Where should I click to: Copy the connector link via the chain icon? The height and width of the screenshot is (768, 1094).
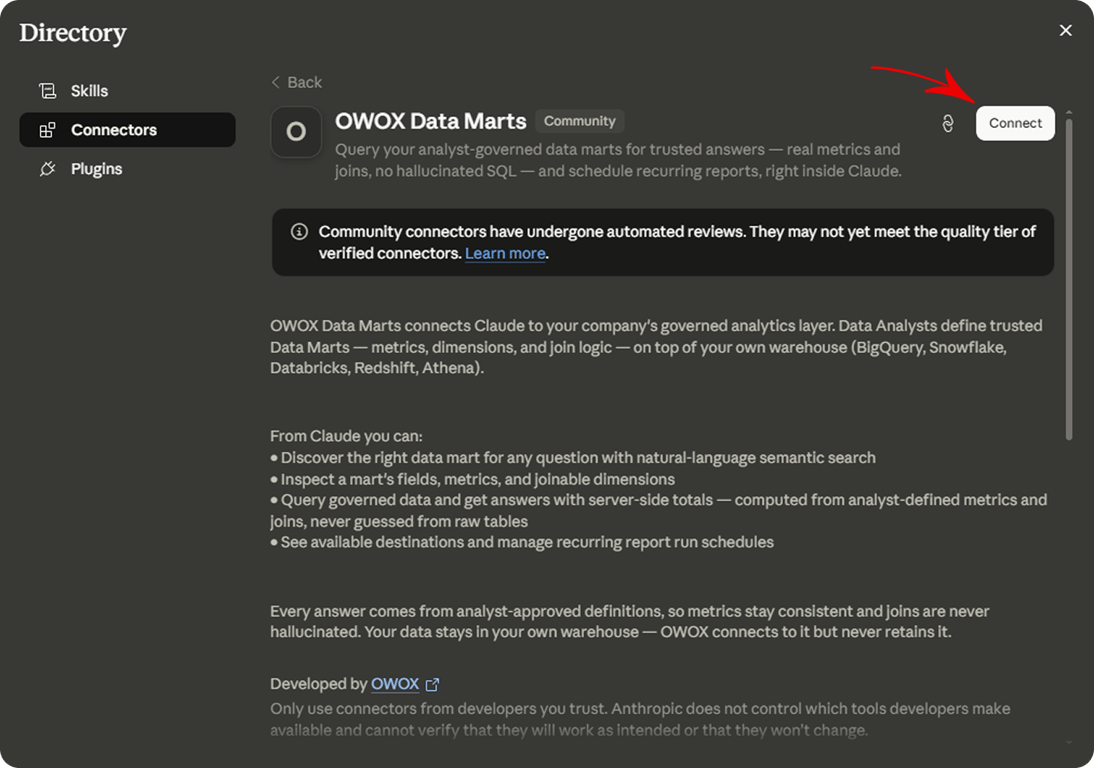[x=947, y=123]
